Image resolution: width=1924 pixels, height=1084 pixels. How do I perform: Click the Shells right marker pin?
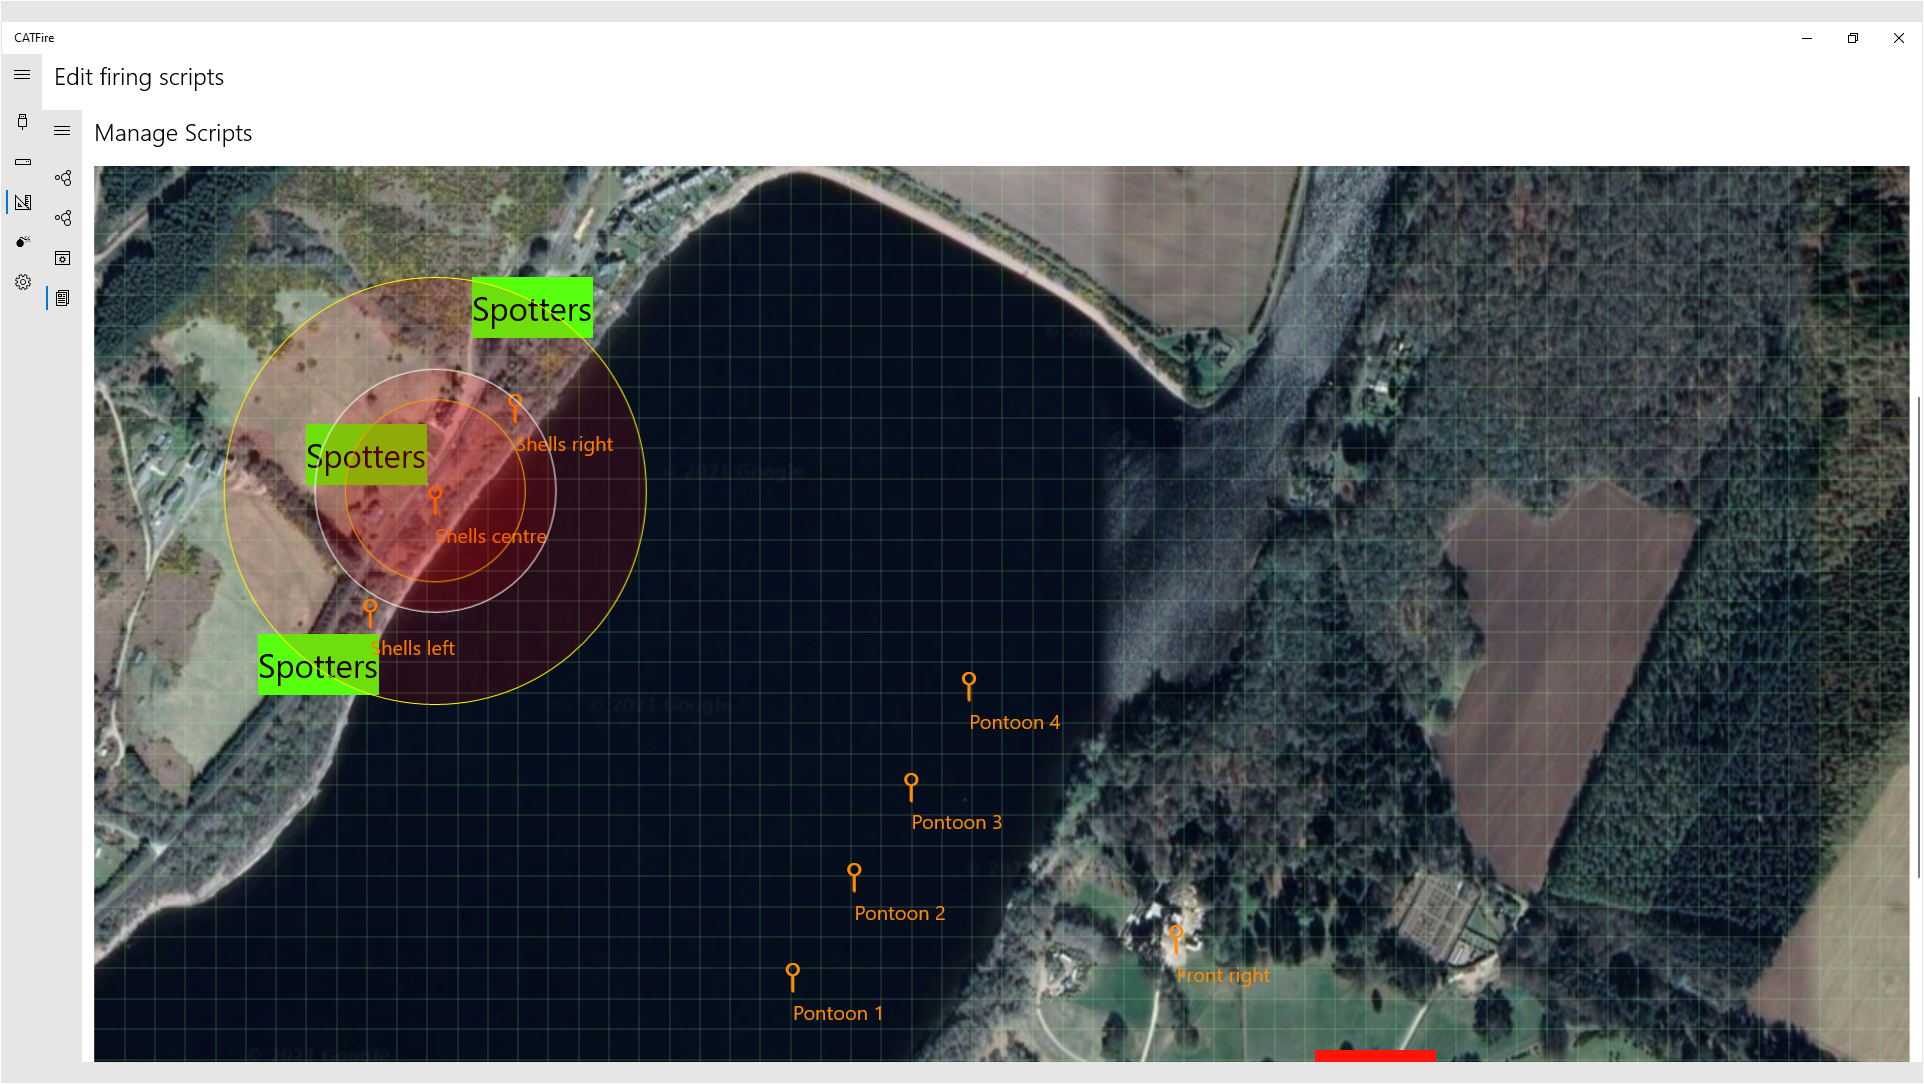[x=515, y=406]
